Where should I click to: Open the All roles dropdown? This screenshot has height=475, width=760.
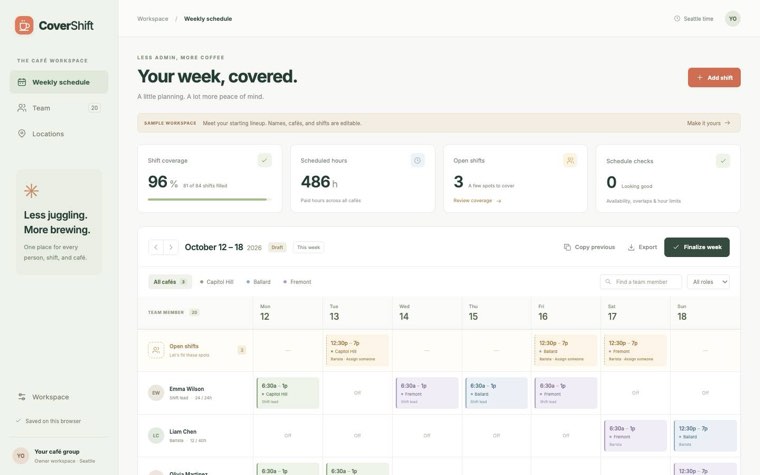click(x=709, y=282)
